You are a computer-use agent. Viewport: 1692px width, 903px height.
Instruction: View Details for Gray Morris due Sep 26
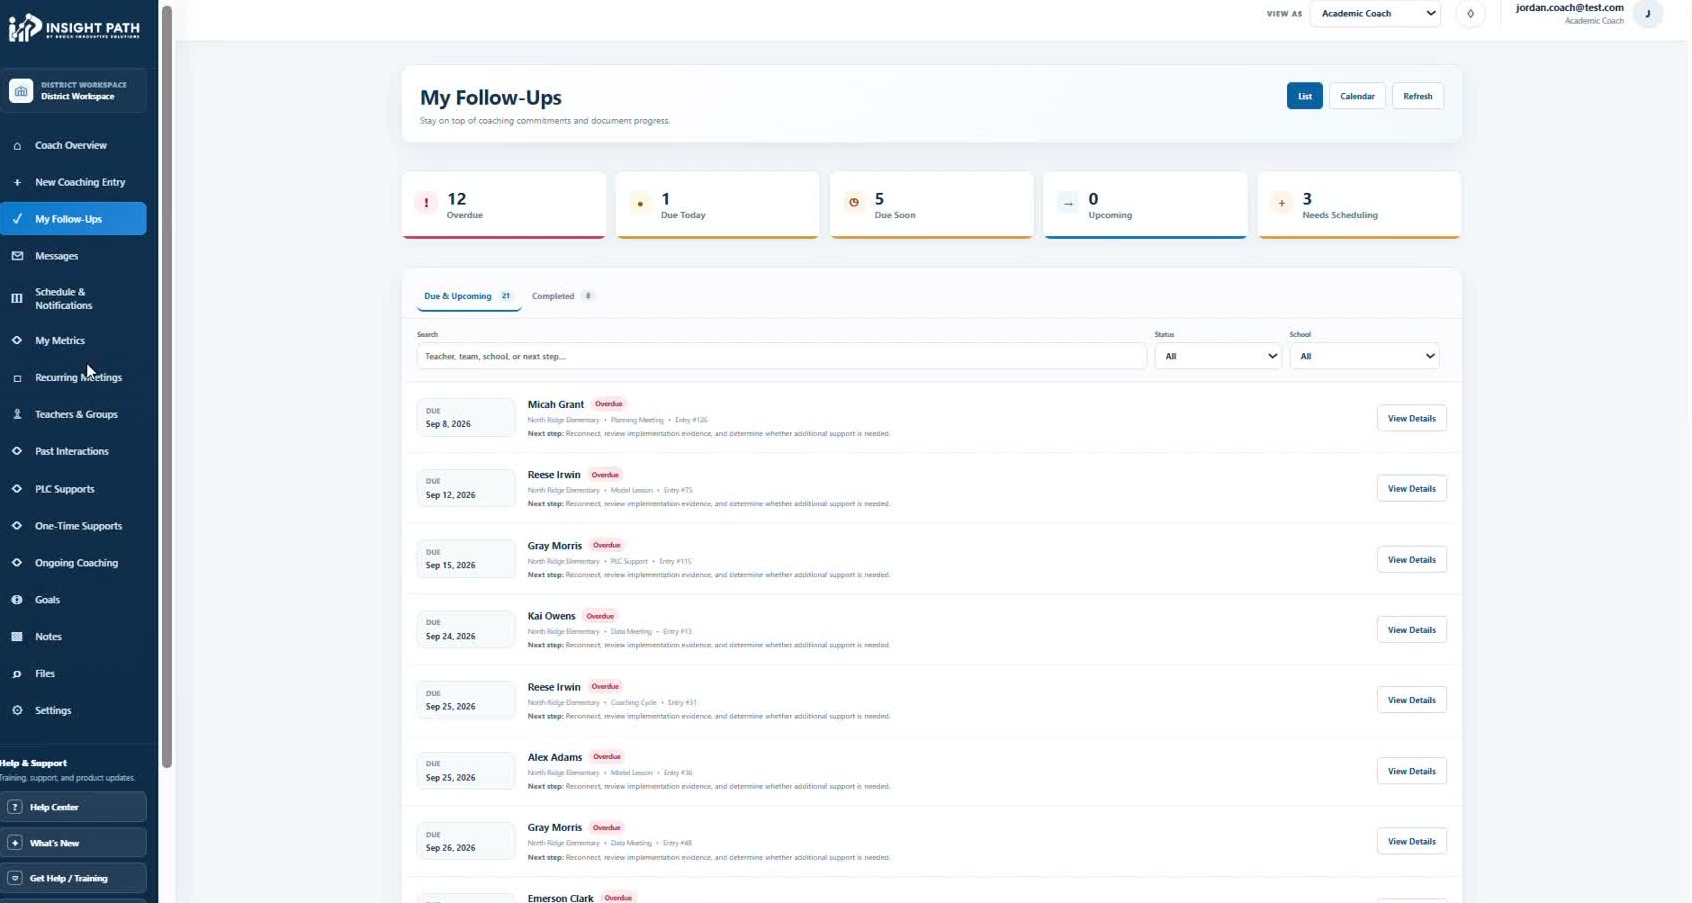1411,842
